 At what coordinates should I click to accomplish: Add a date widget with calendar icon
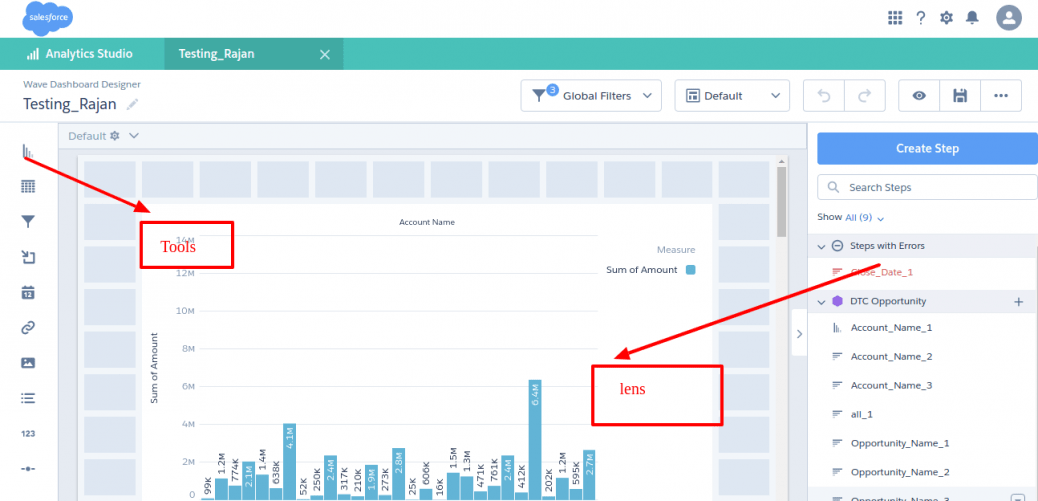tap(28, 293)
